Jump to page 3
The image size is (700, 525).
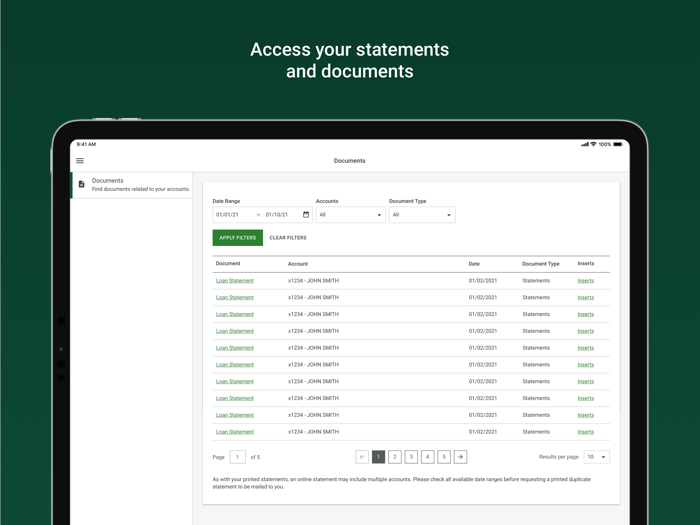(411, 457)
